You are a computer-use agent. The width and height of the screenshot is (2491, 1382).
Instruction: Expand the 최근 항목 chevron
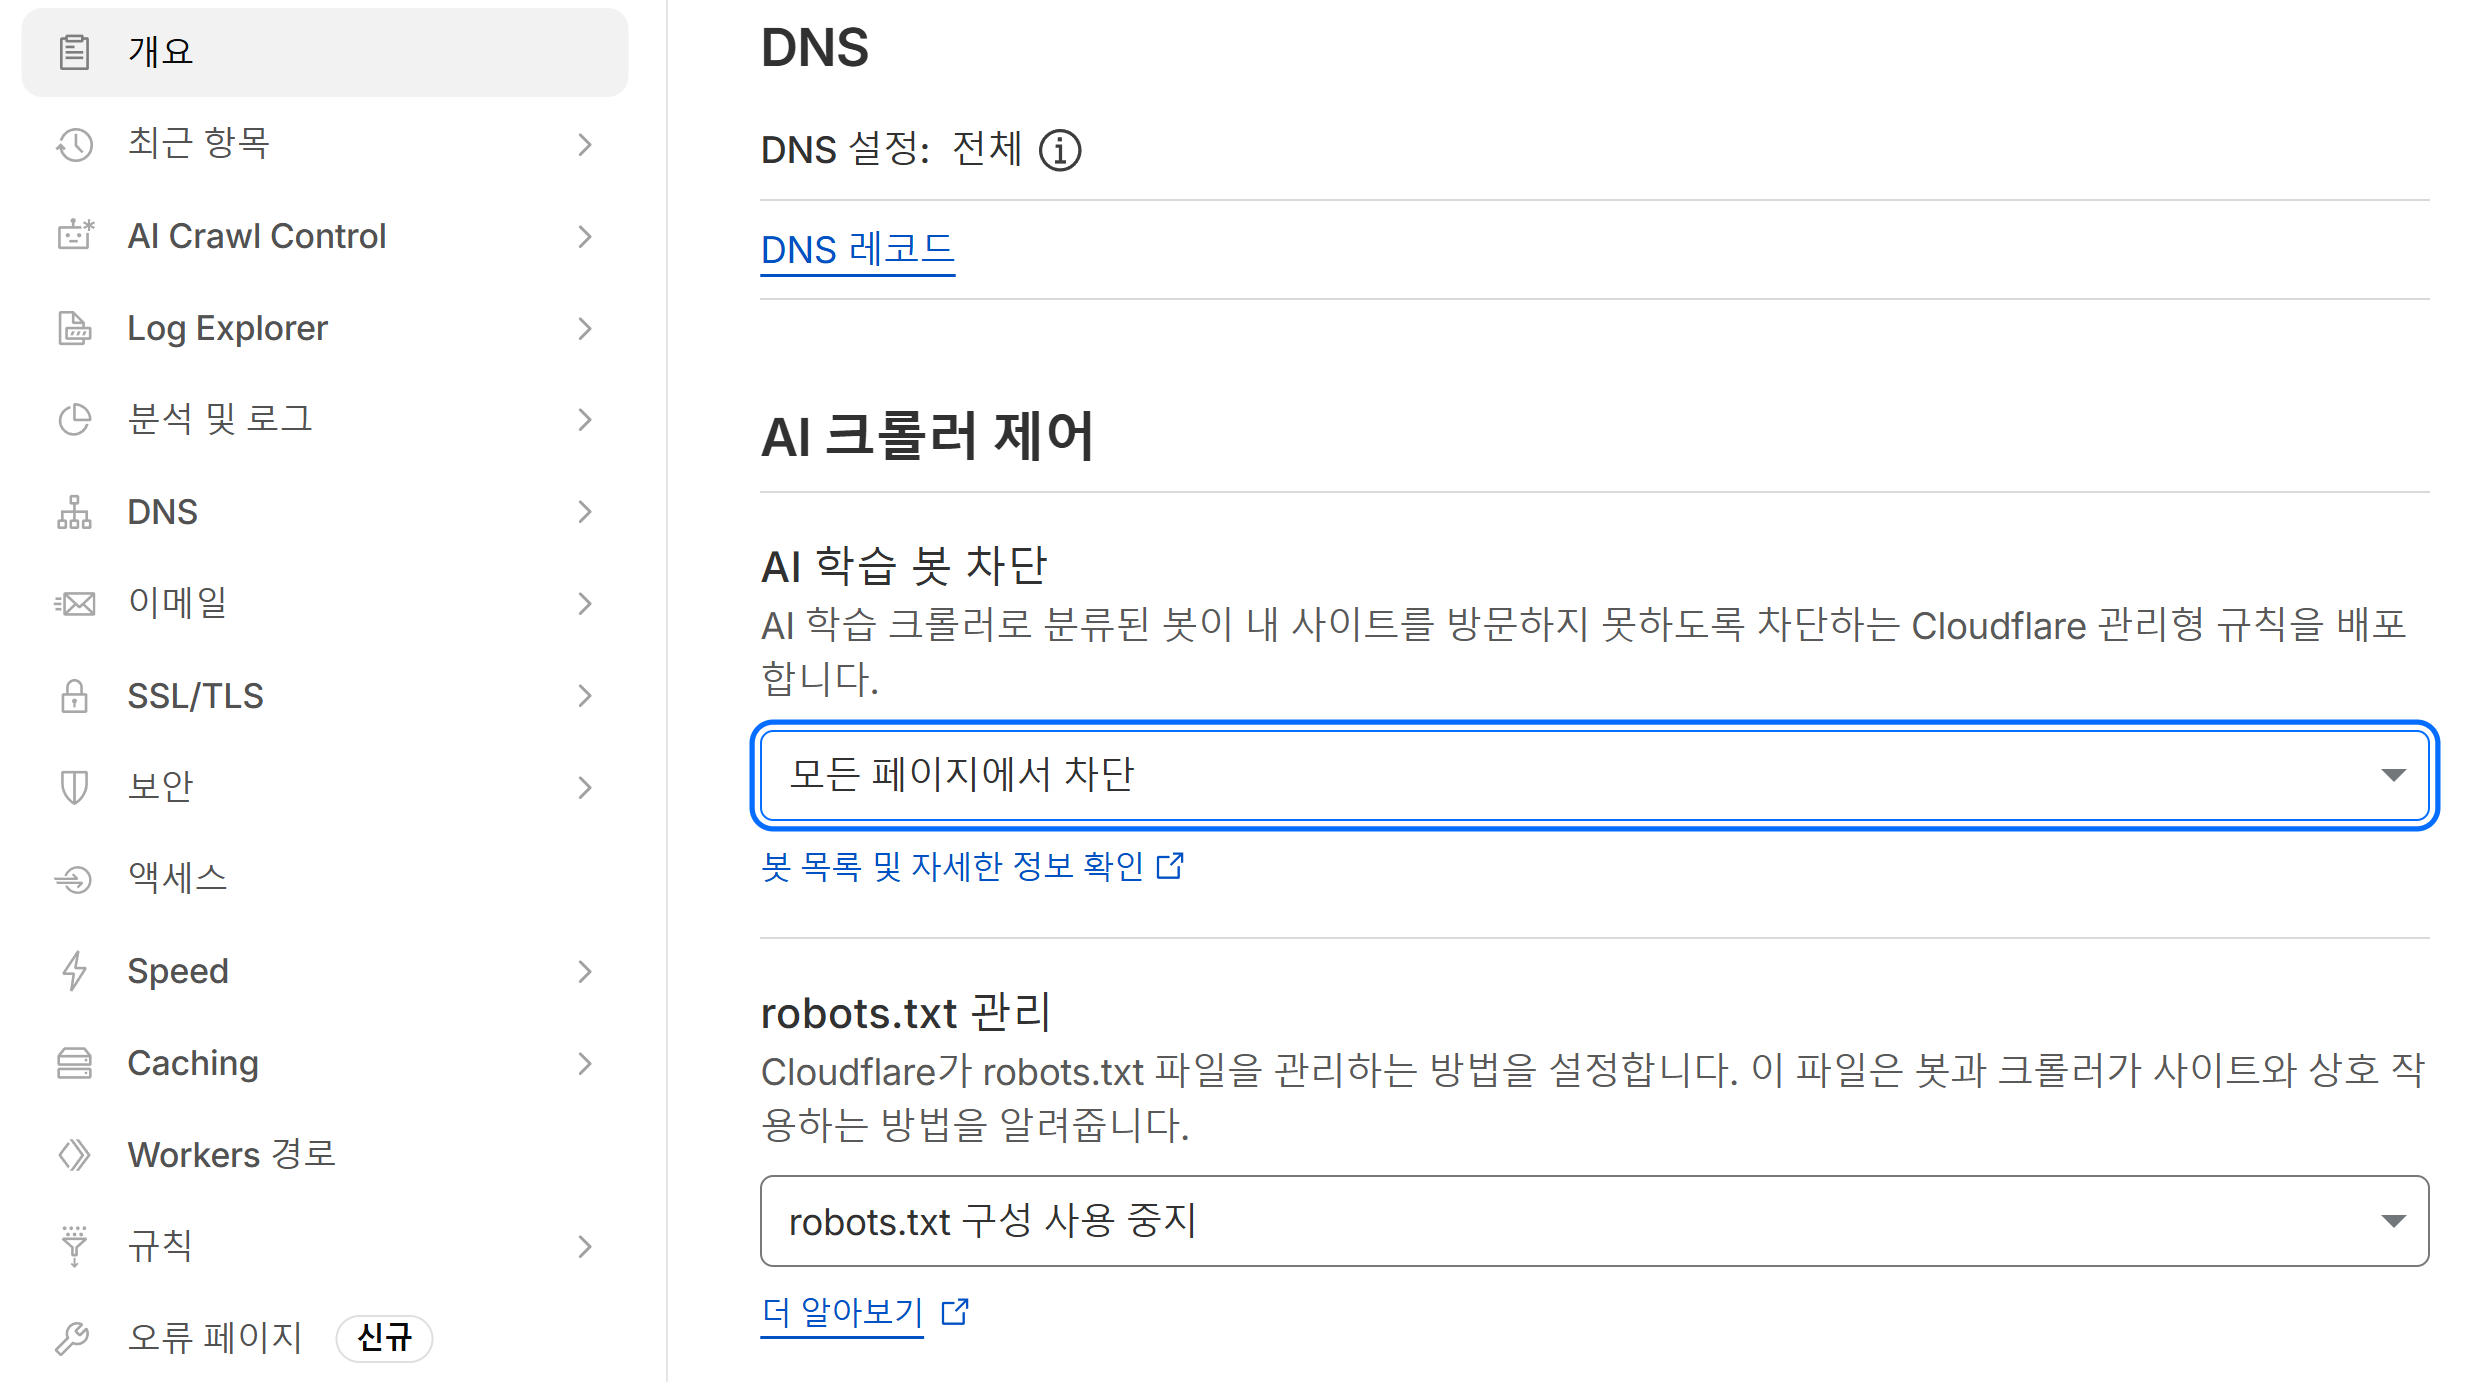click(x=585, y=145)
